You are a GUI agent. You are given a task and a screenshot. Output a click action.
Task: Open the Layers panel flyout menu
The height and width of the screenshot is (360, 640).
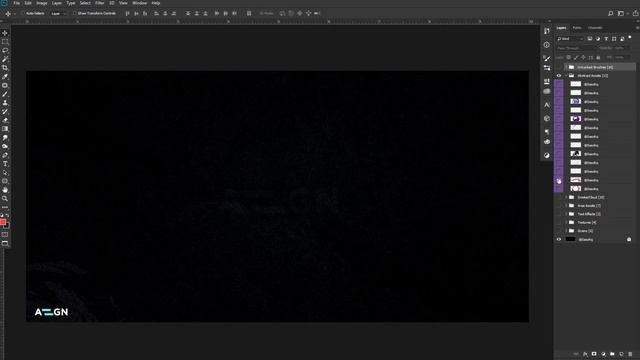(637, 28)
